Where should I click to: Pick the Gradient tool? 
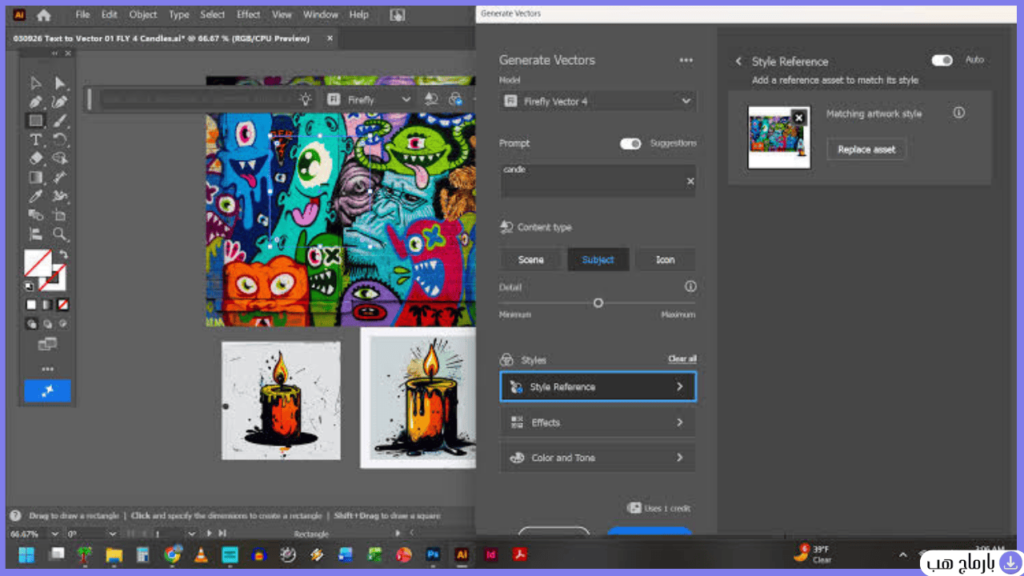35,177
